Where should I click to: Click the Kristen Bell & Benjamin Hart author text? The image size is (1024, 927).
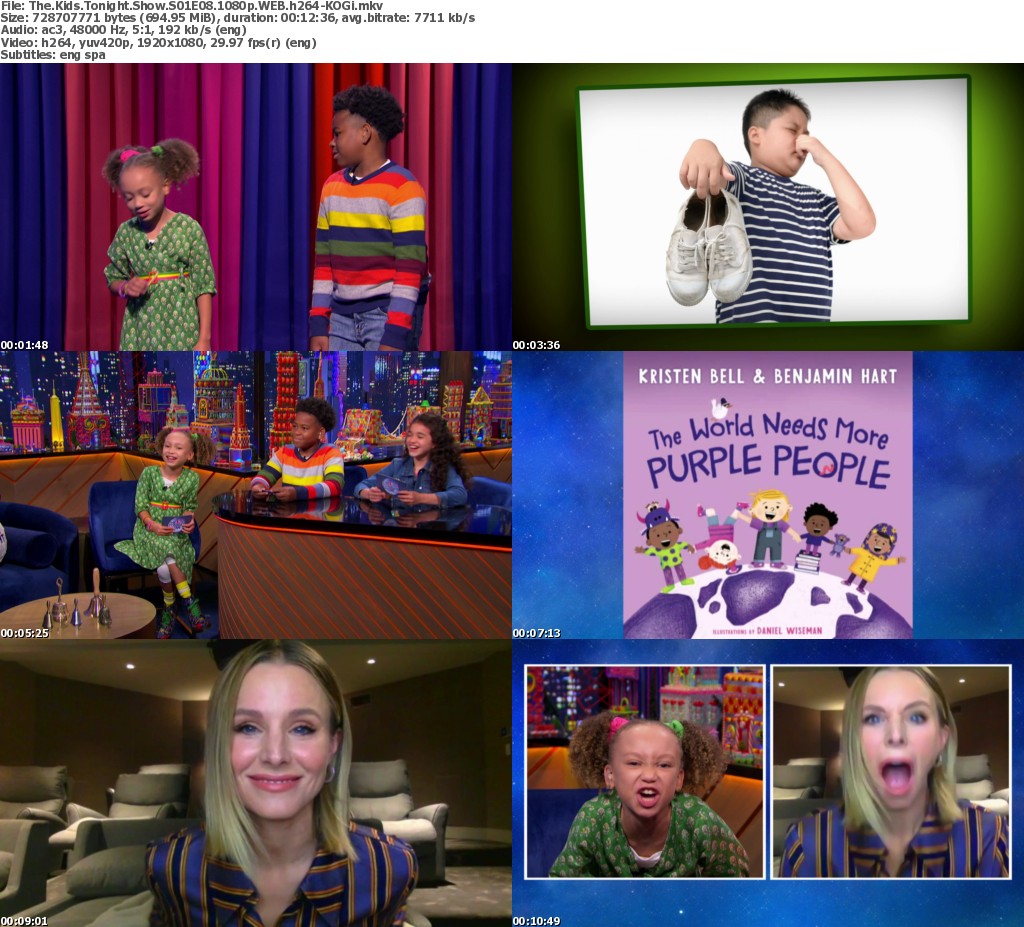click(x=767, y=377)
